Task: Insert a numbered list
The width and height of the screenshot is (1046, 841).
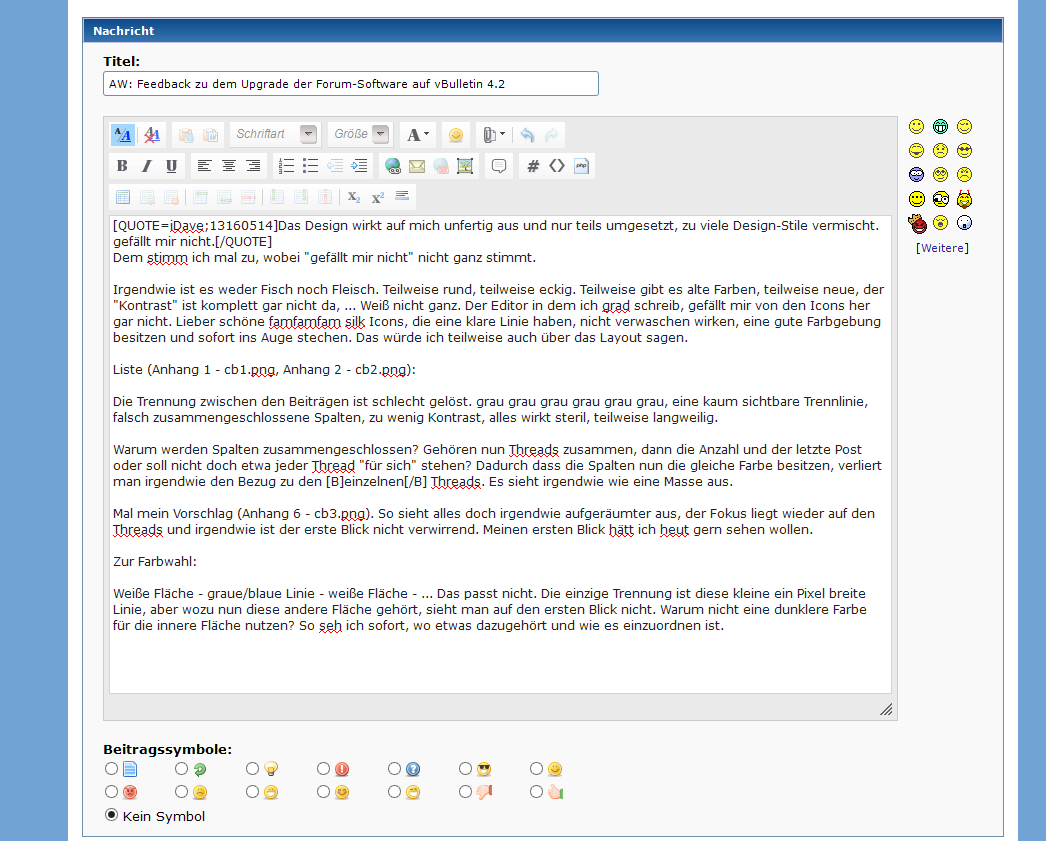Action: (x=286, y=166)
